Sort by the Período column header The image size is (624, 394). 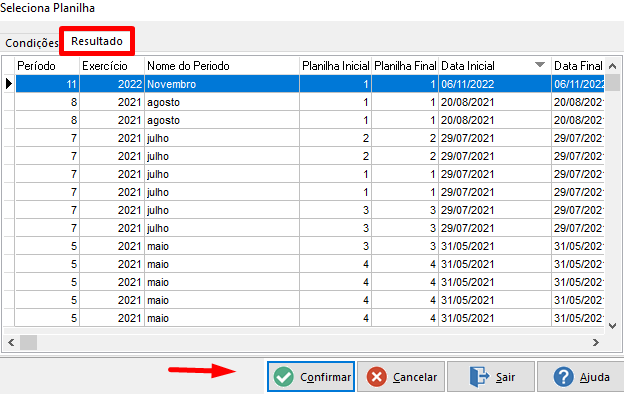(x=47, y=66)
